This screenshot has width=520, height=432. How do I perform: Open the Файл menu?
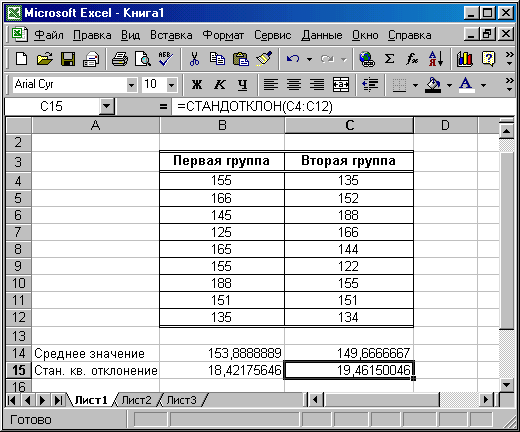[x=49, y=35]
